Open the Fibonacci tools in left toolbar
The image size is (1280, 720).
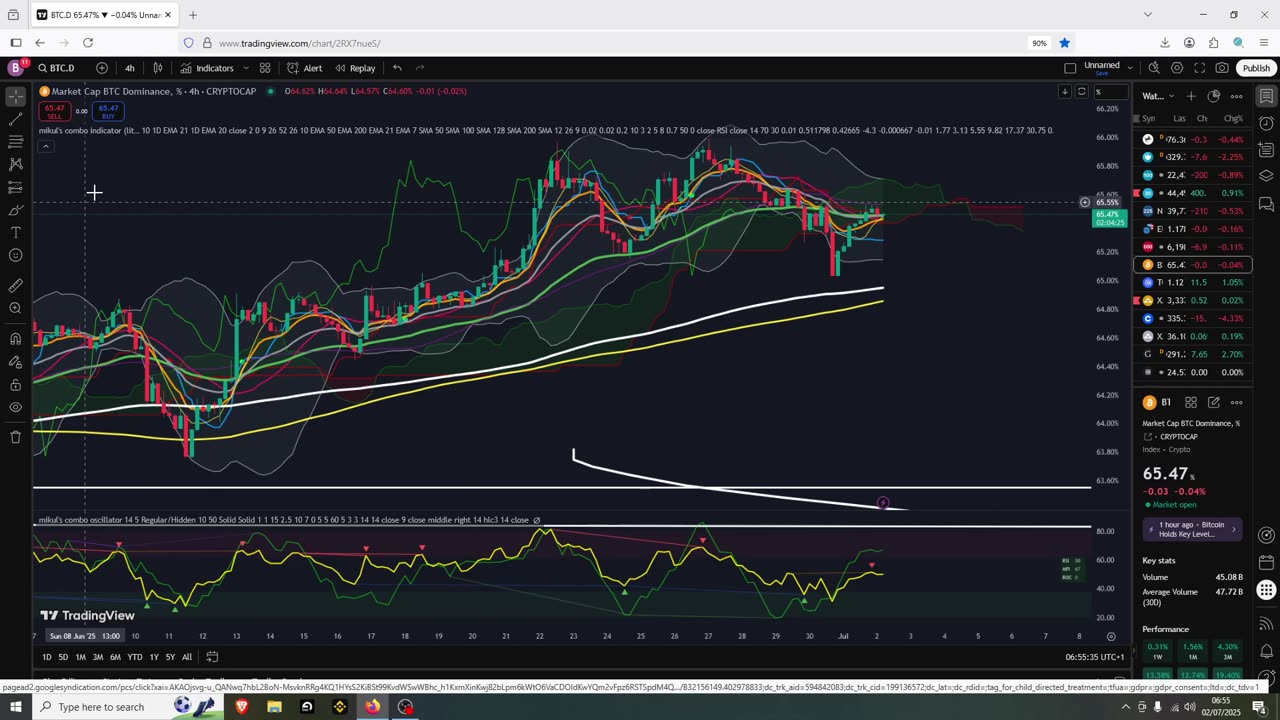coord(16,142)
